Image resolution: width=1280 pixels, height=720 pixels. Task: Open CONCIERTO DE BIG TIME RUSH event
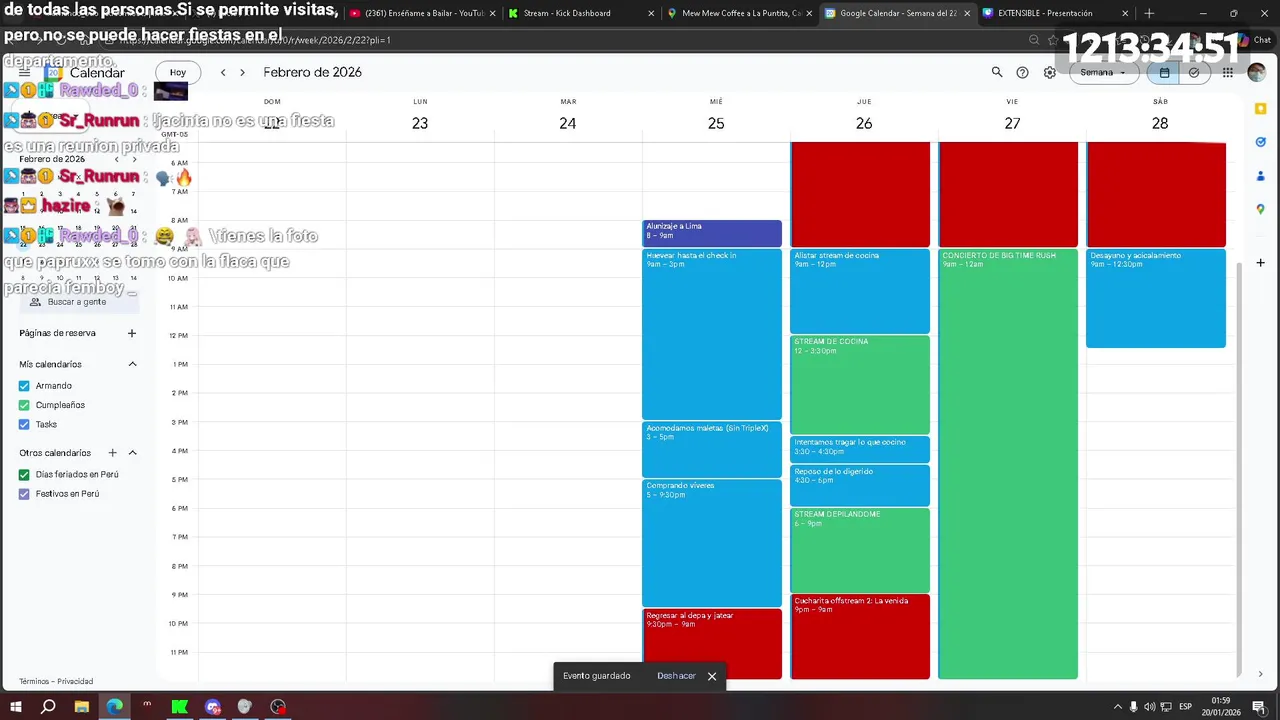[x=1008, y=464]
